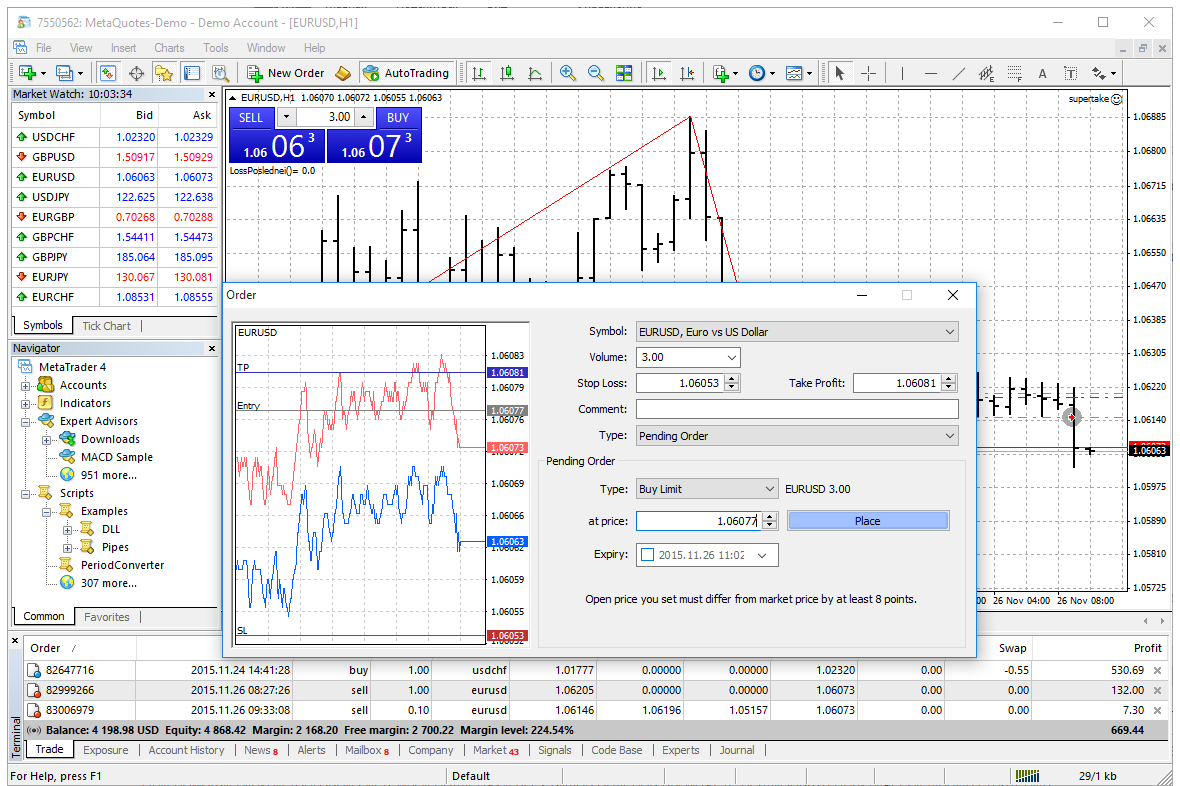Open the File menu
The width and height of the screenshot is (1180, 786).
(x=44, y=48)
